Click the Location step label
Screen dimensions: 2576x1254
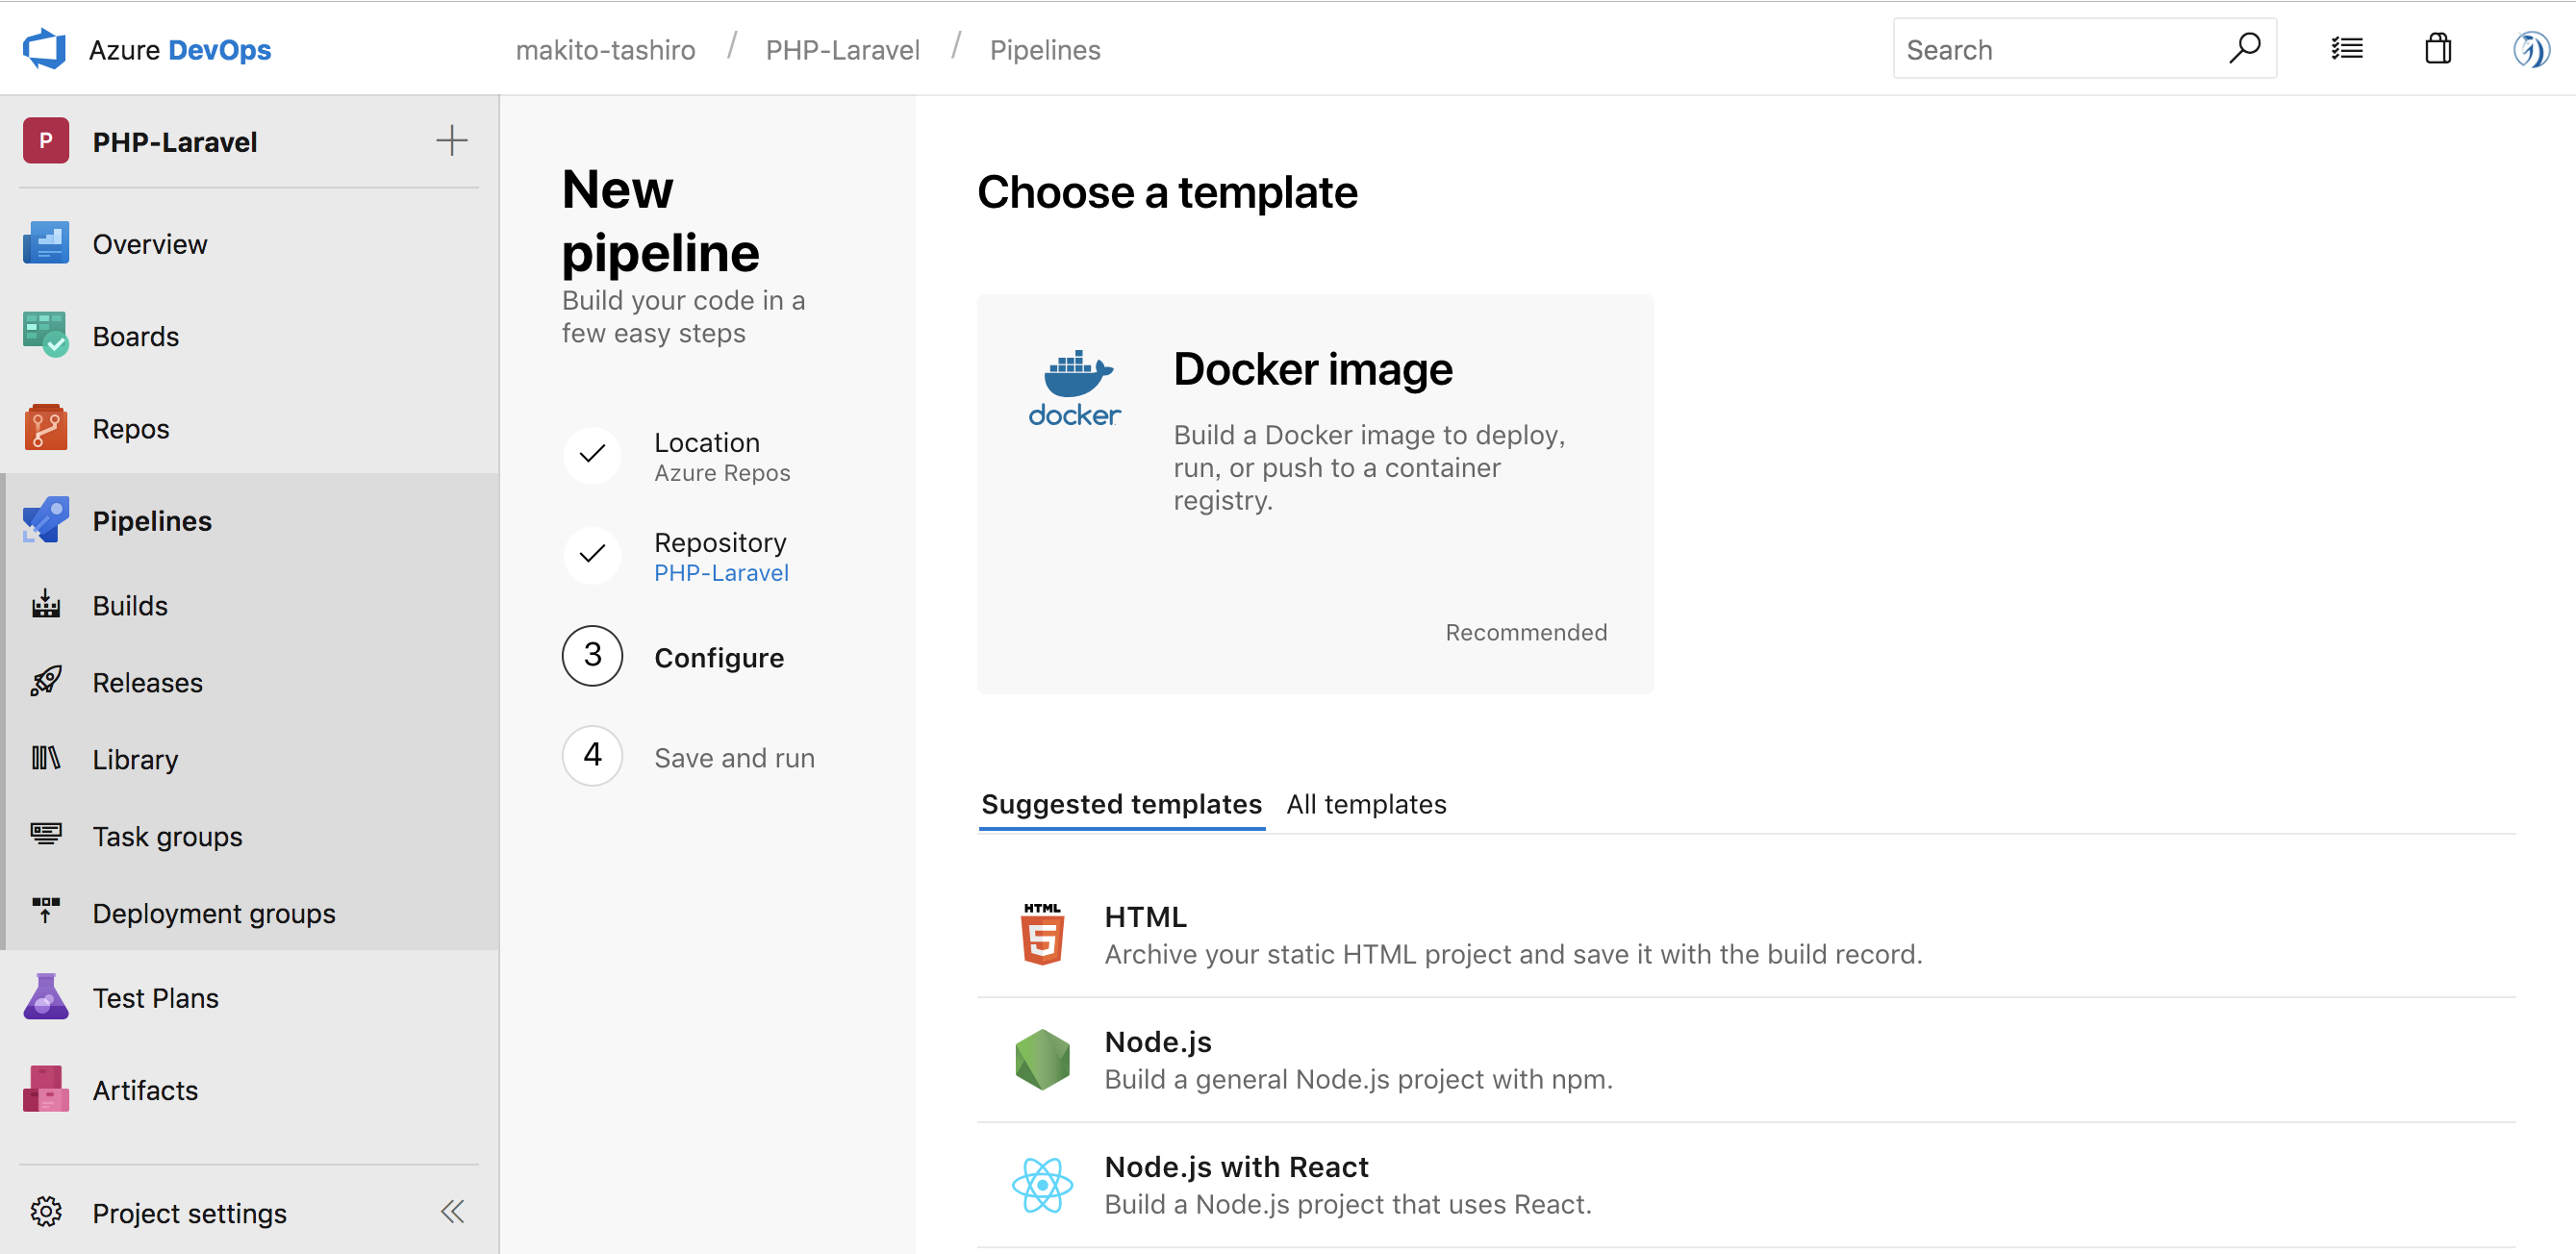click(707, 442)
